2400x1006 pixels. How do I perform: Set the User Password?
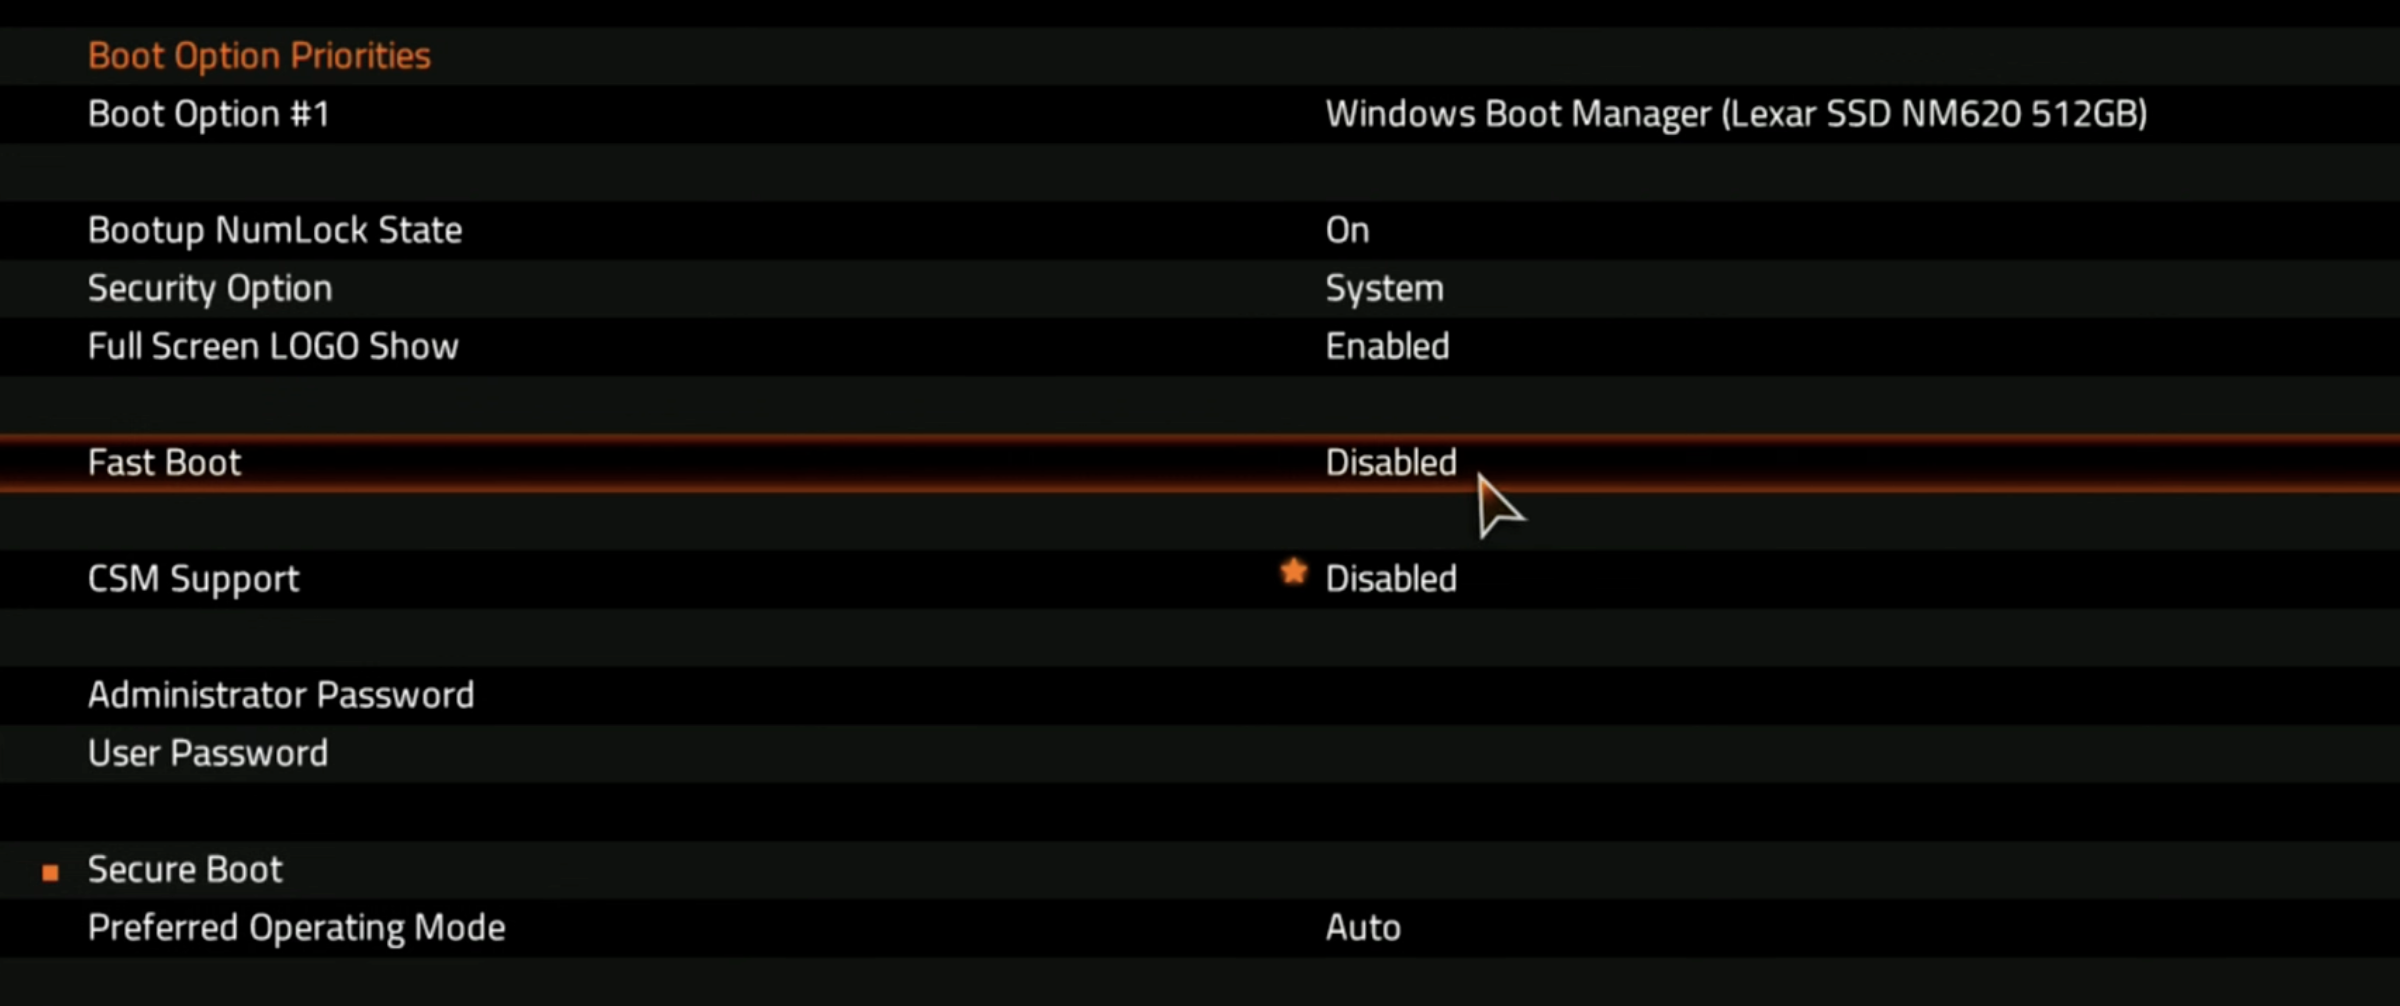(208, 753)
